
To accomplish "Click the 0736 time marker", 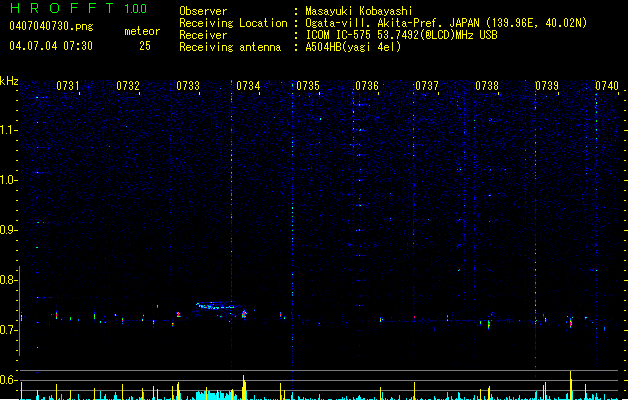I will (x=367, y=86).
